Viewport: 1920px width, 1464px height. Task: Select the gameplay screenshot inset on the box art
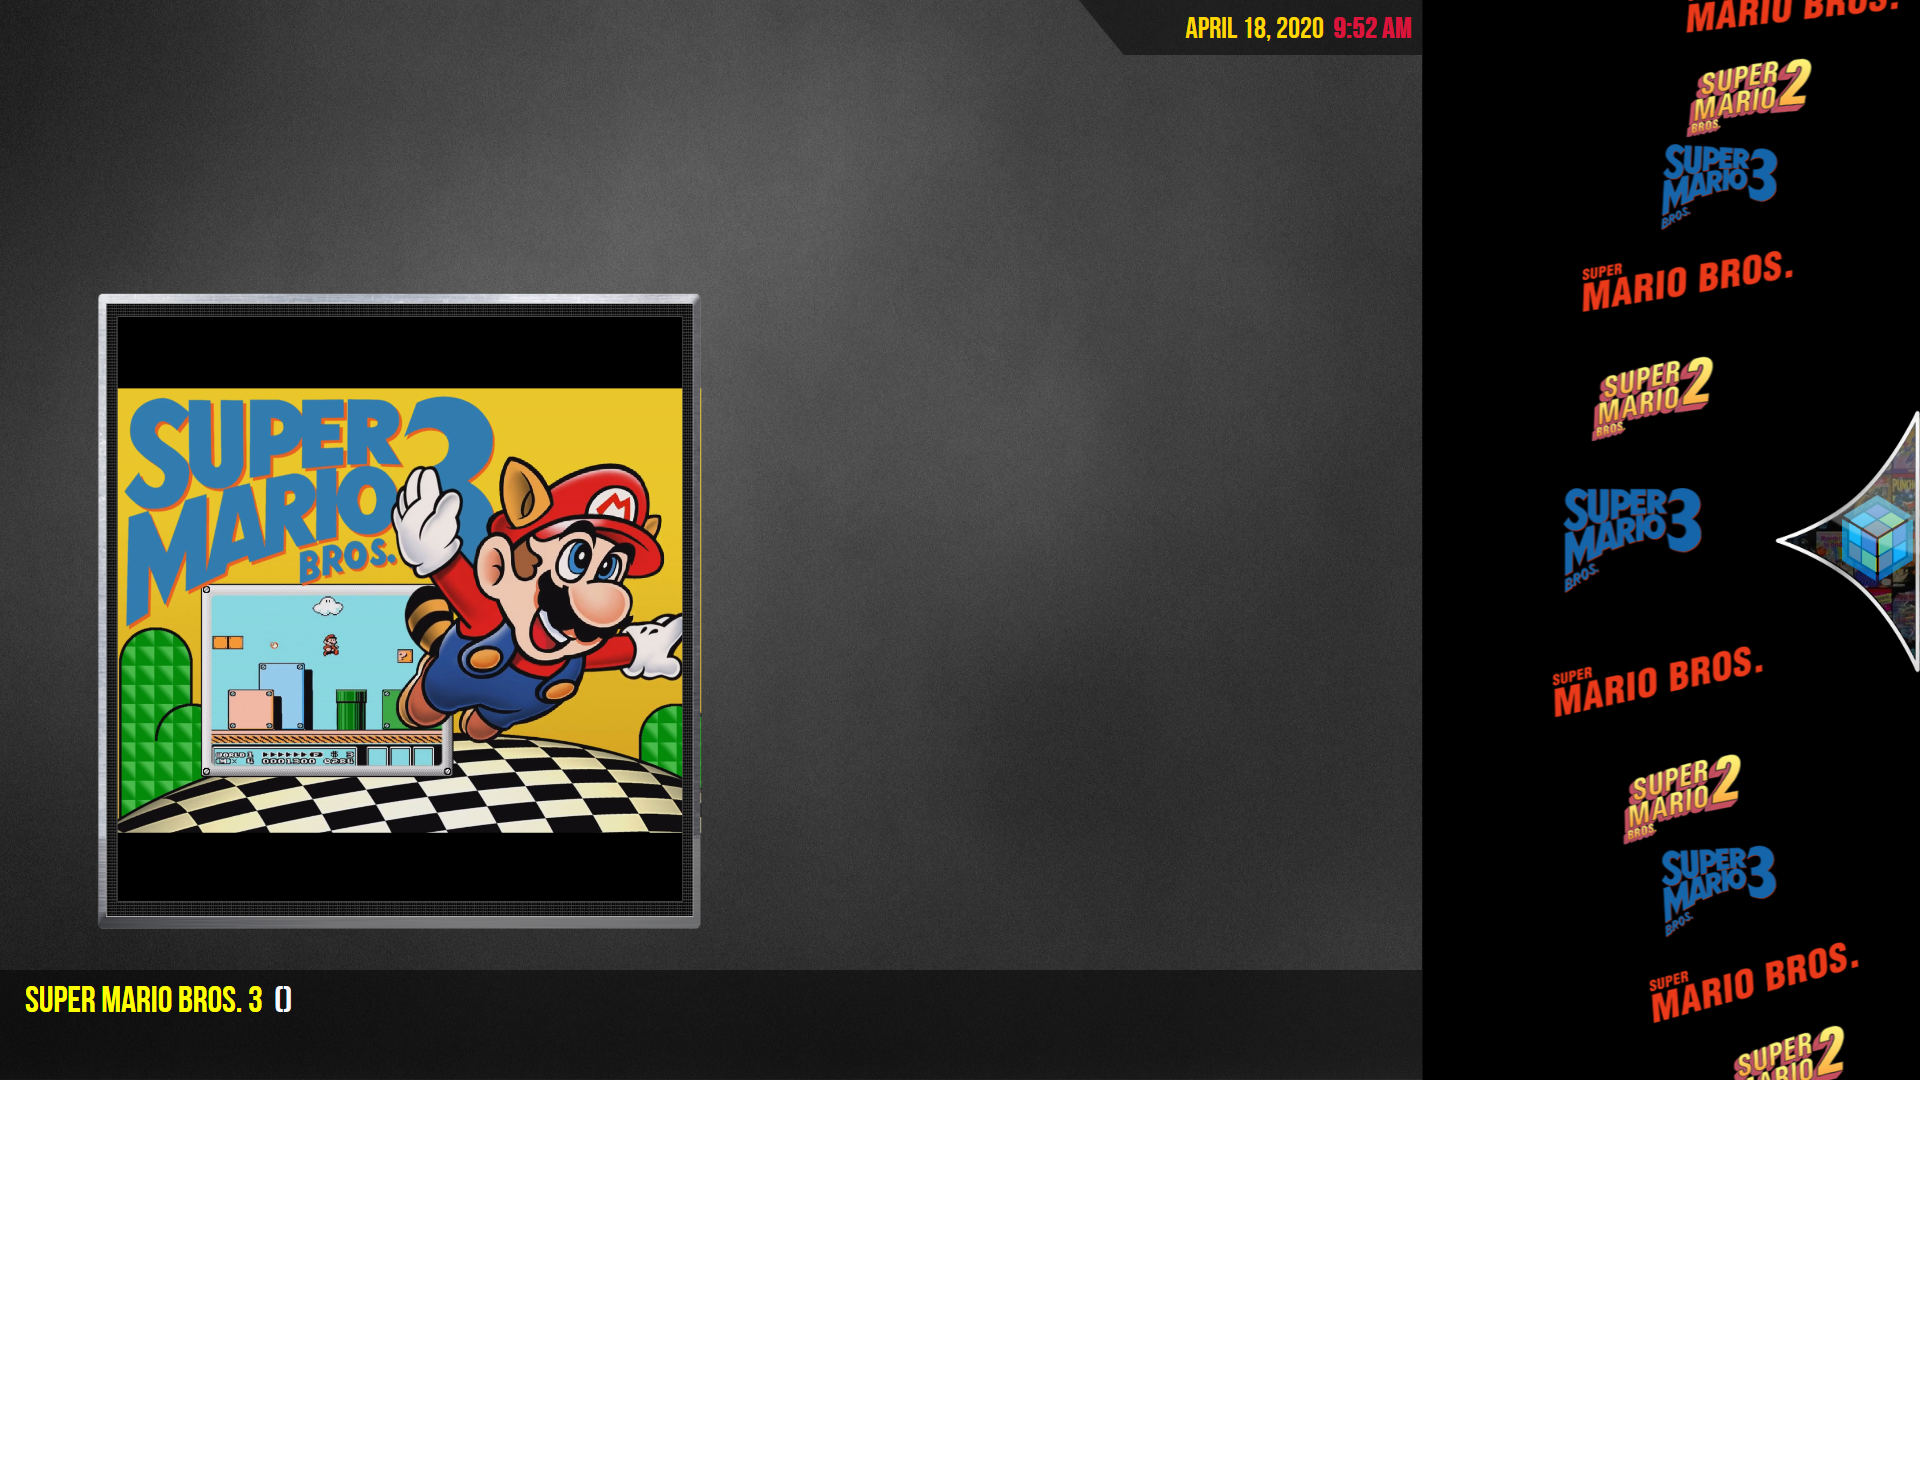[x=328, y=681]
